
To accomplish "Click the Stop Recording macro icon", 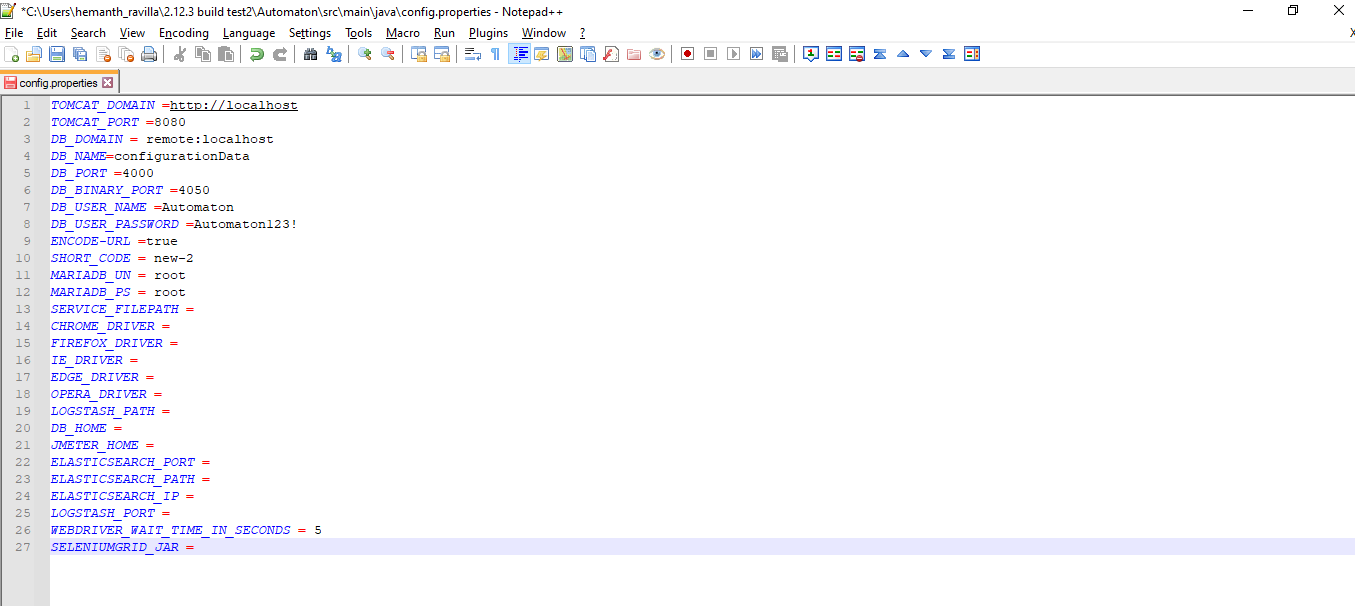I will coord(710,54).
